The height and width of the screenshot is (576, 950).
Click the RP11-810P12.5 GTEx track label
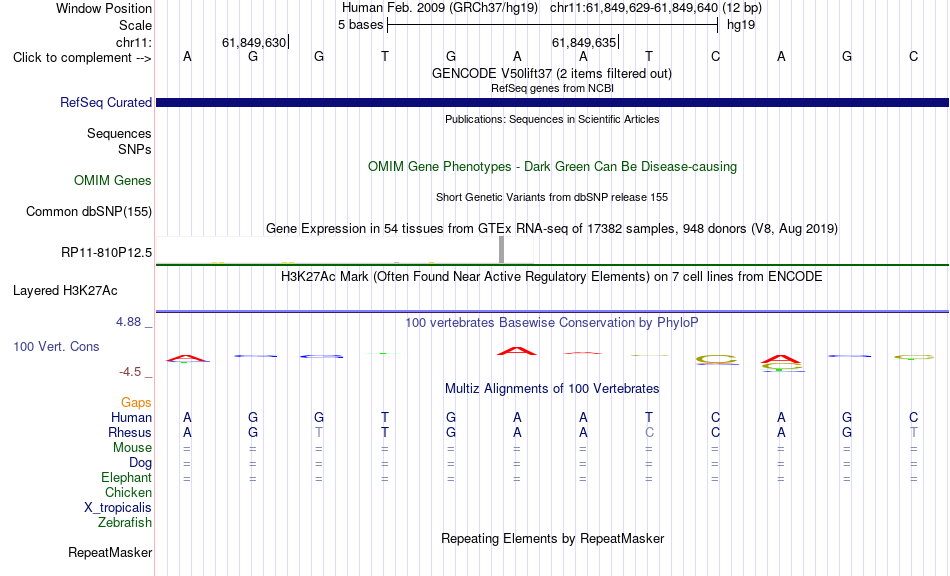click(107, 253)
